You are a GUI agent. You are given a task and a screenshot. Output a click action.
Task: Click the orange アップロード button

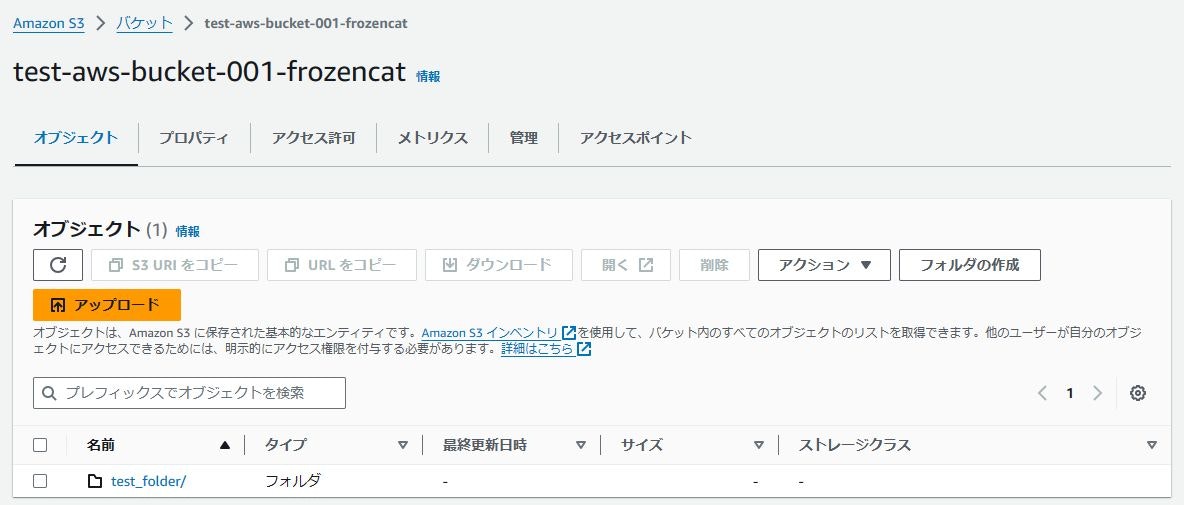pyautogui.click(x=107, y=305)
